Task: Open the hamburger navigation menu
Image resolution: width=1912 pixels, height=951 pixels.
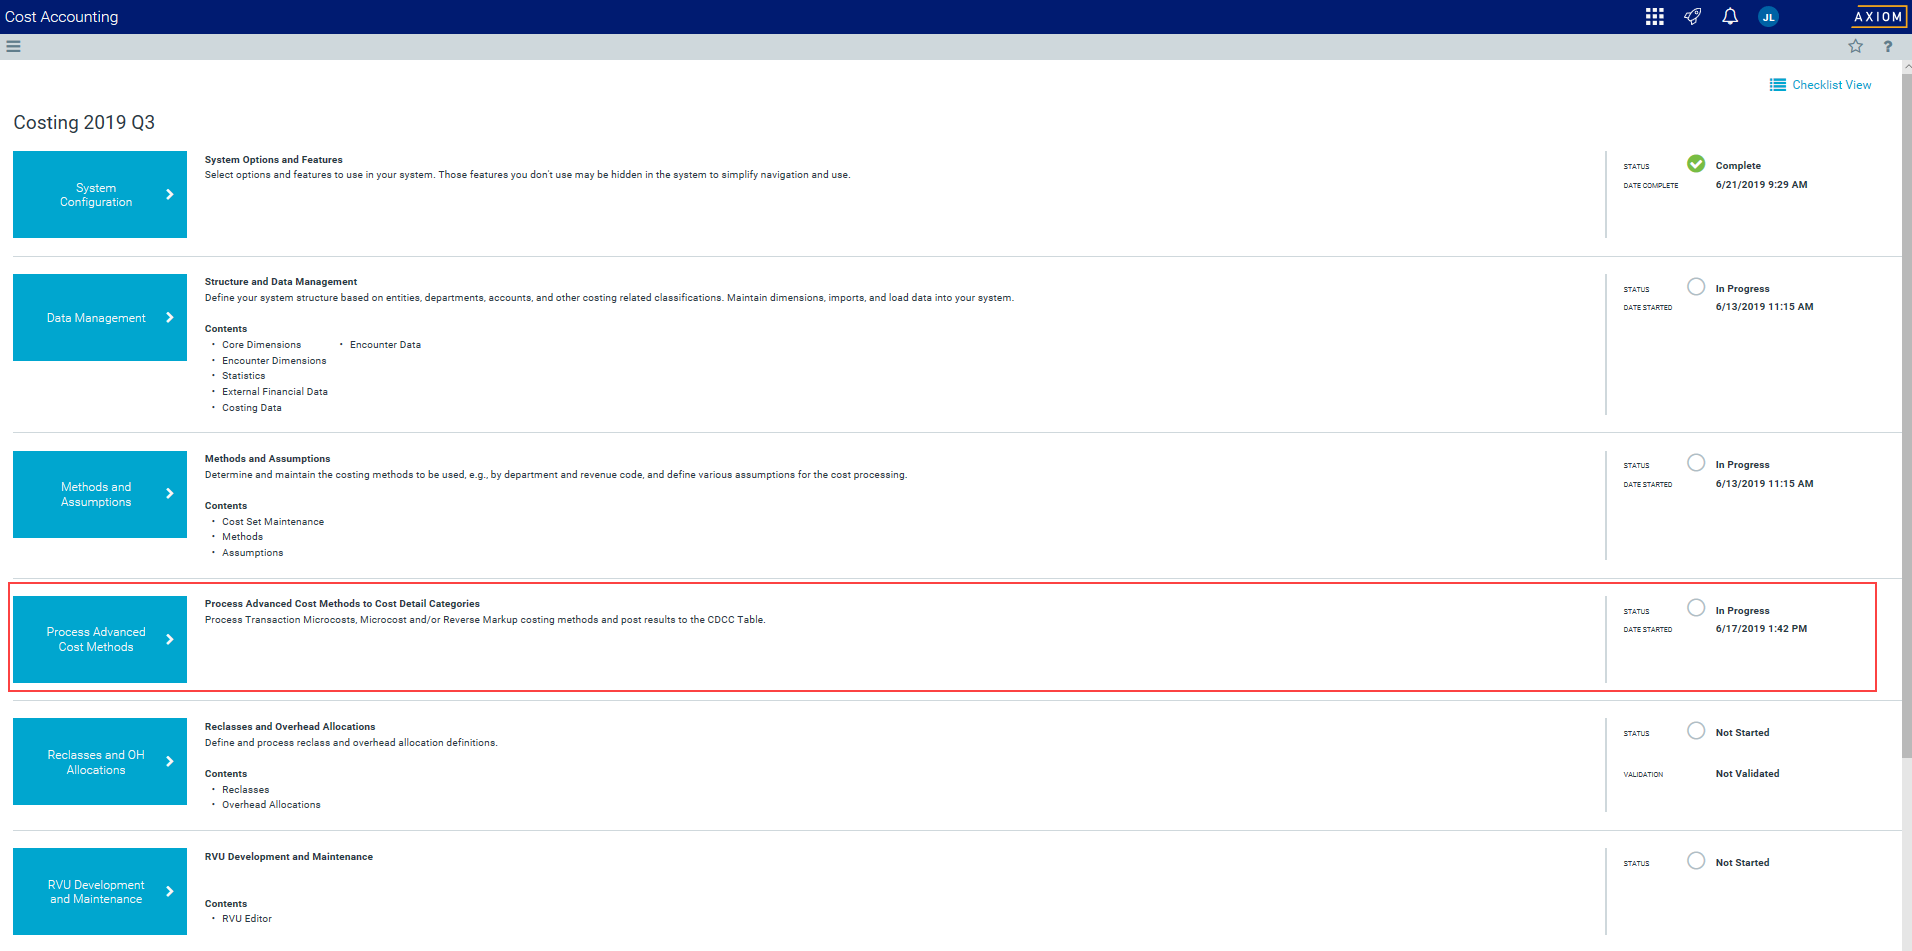Action: click(x=13, y=46)
